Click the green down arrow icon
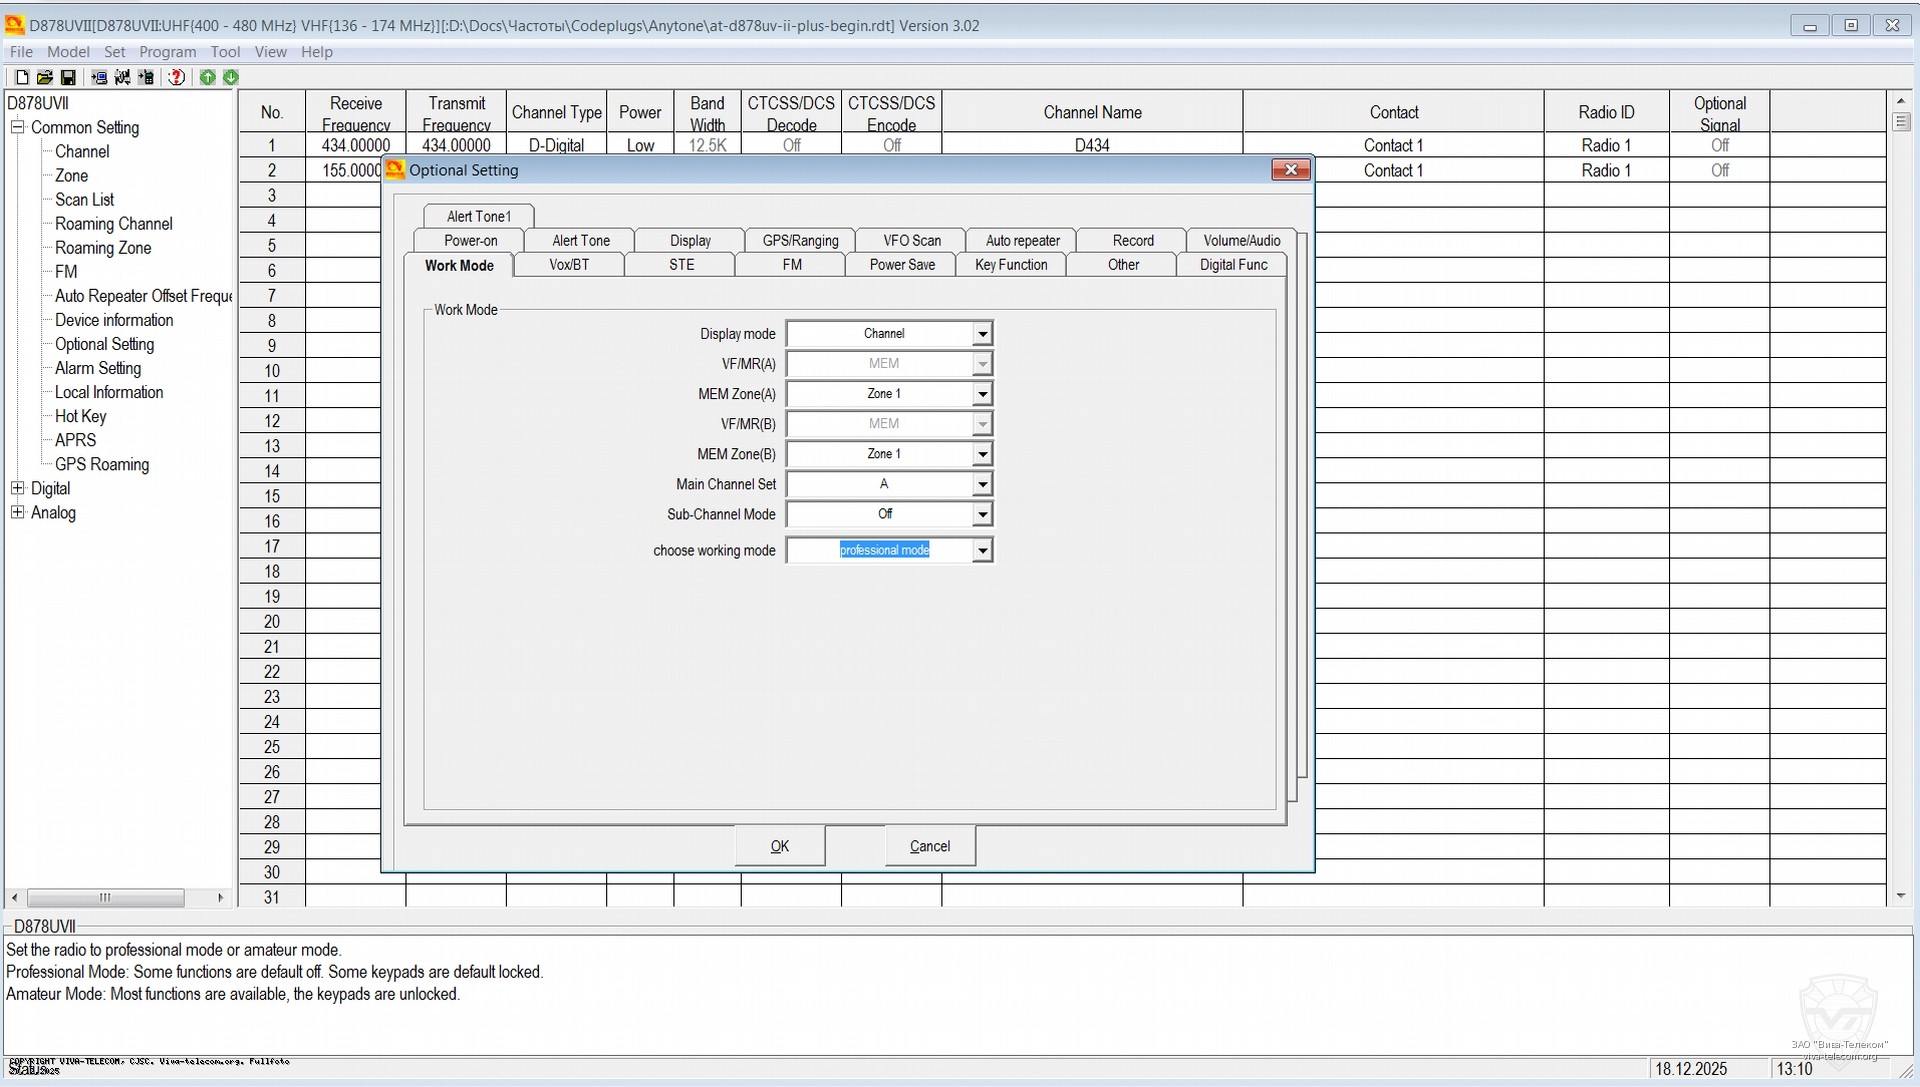 (231, 77)
